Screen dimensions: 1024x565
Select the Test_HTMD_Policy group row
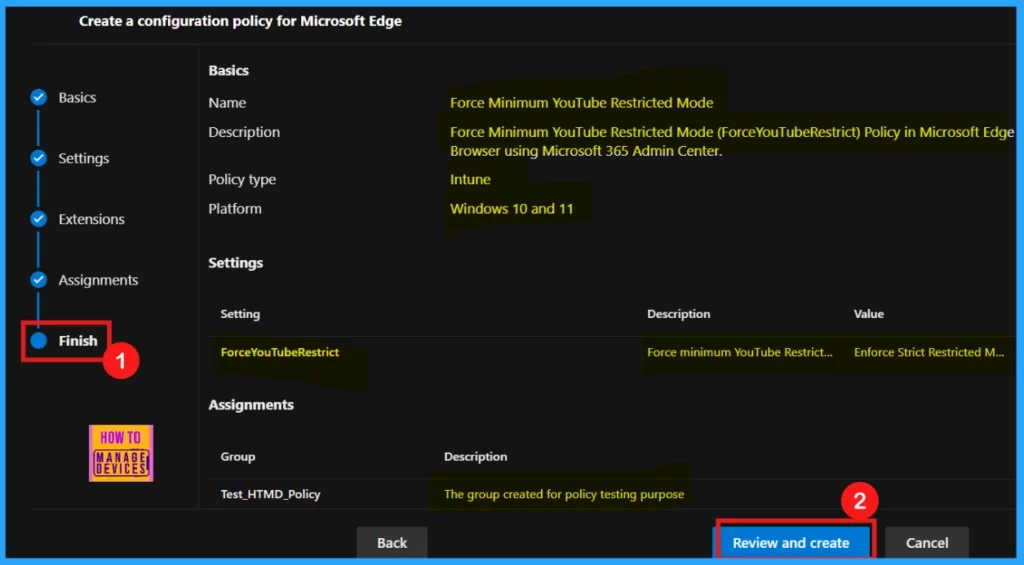tap(612, 494)
